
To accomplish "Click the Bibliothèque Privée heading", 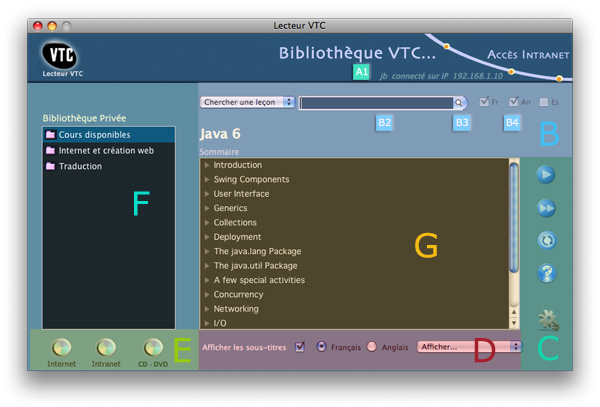I will 84,118.
